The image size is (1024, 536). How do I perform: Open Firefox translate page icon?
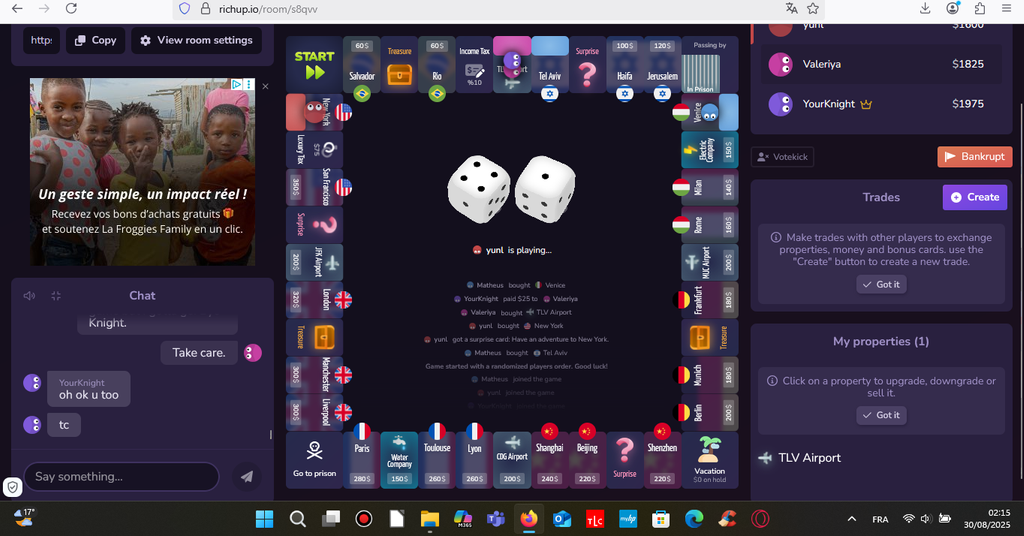(791, 8)
